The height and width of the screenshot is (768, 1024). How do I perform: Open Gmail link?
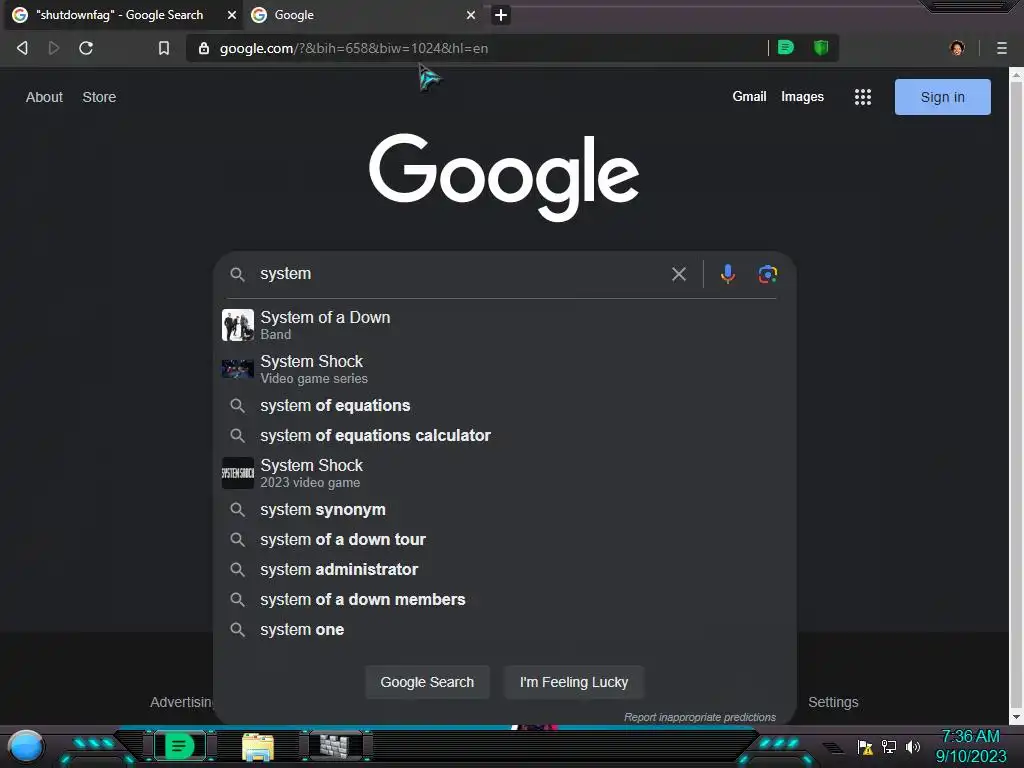pos(749,97)
